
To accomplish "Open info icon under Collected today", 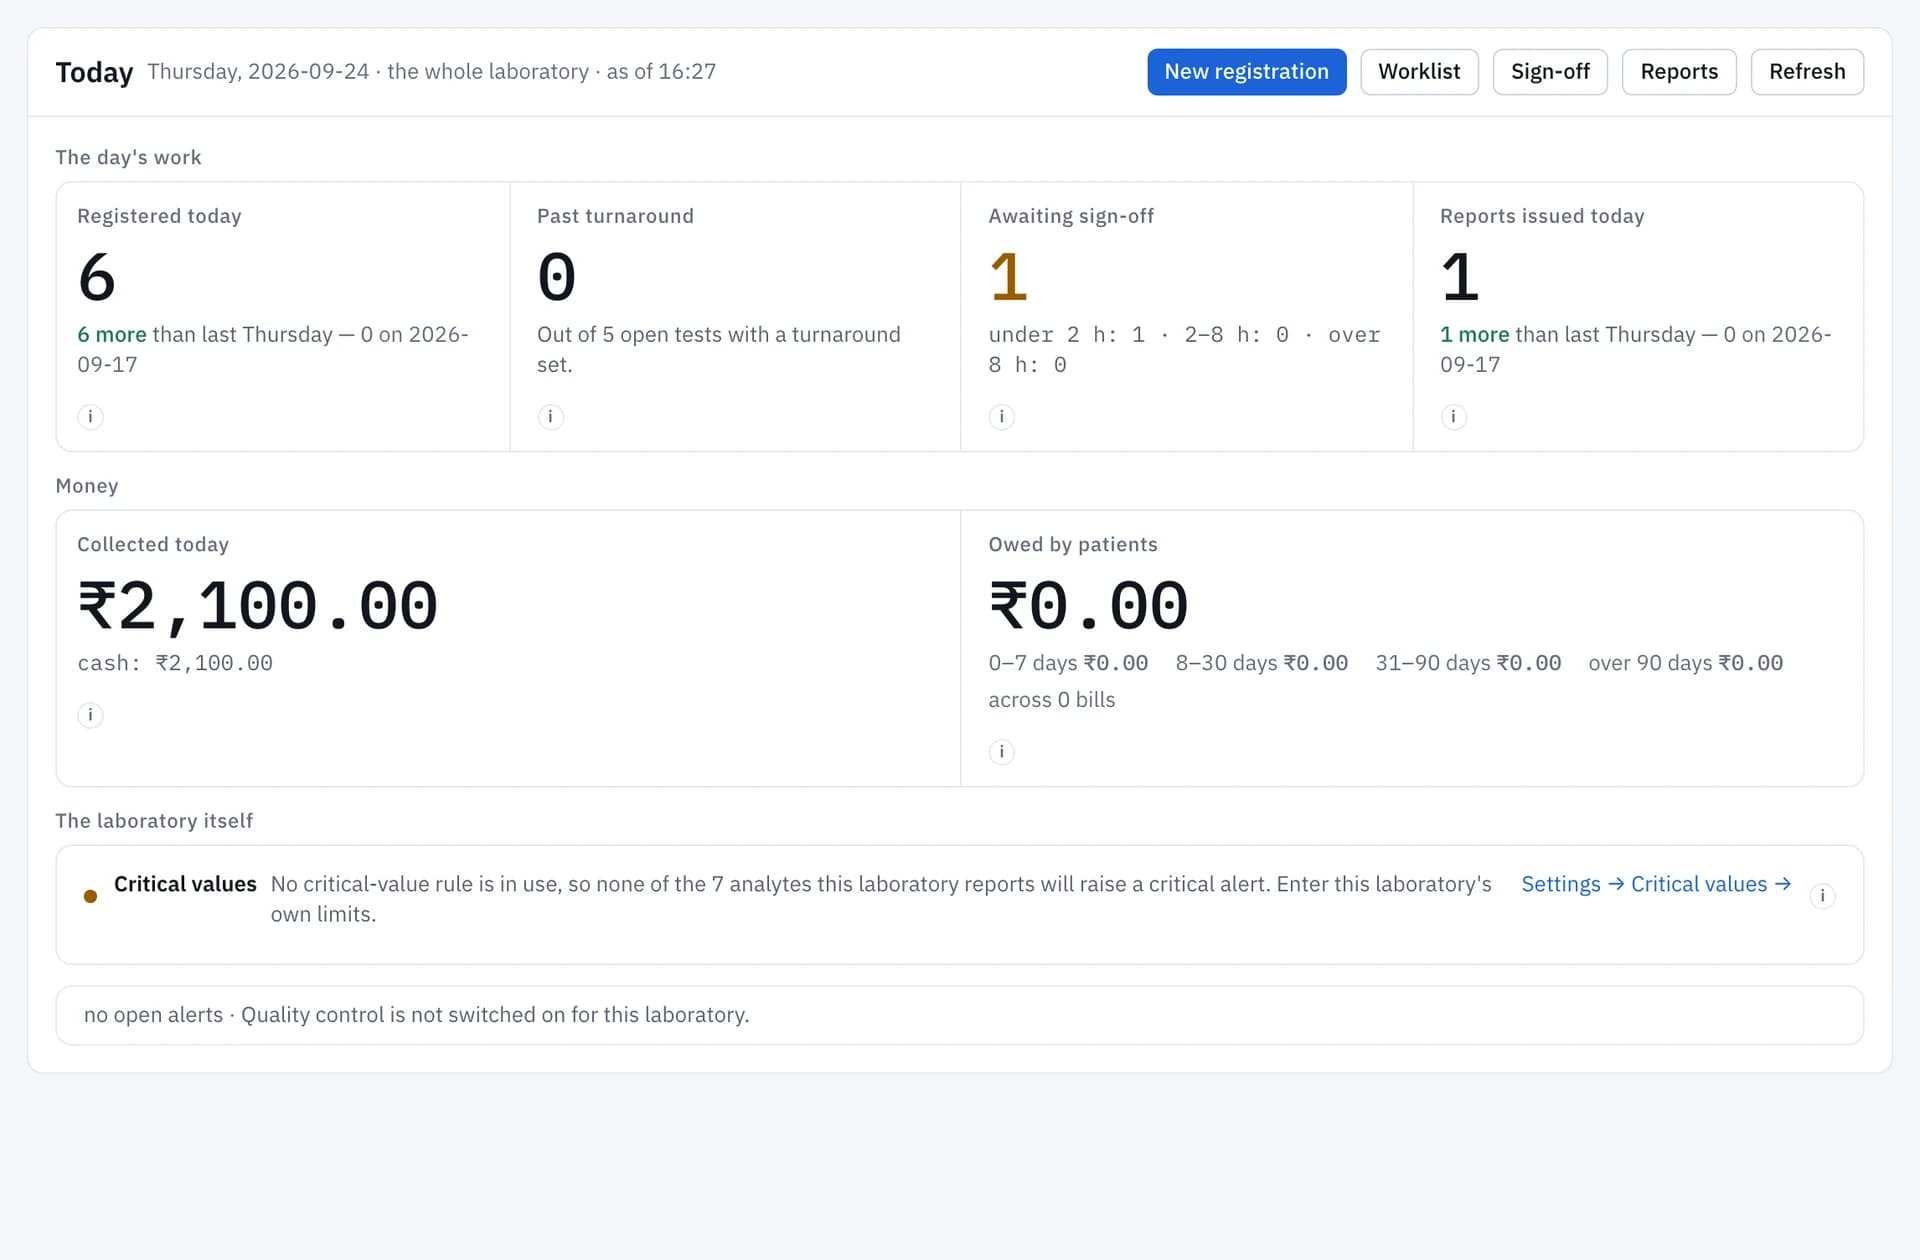I will point(90,714).
